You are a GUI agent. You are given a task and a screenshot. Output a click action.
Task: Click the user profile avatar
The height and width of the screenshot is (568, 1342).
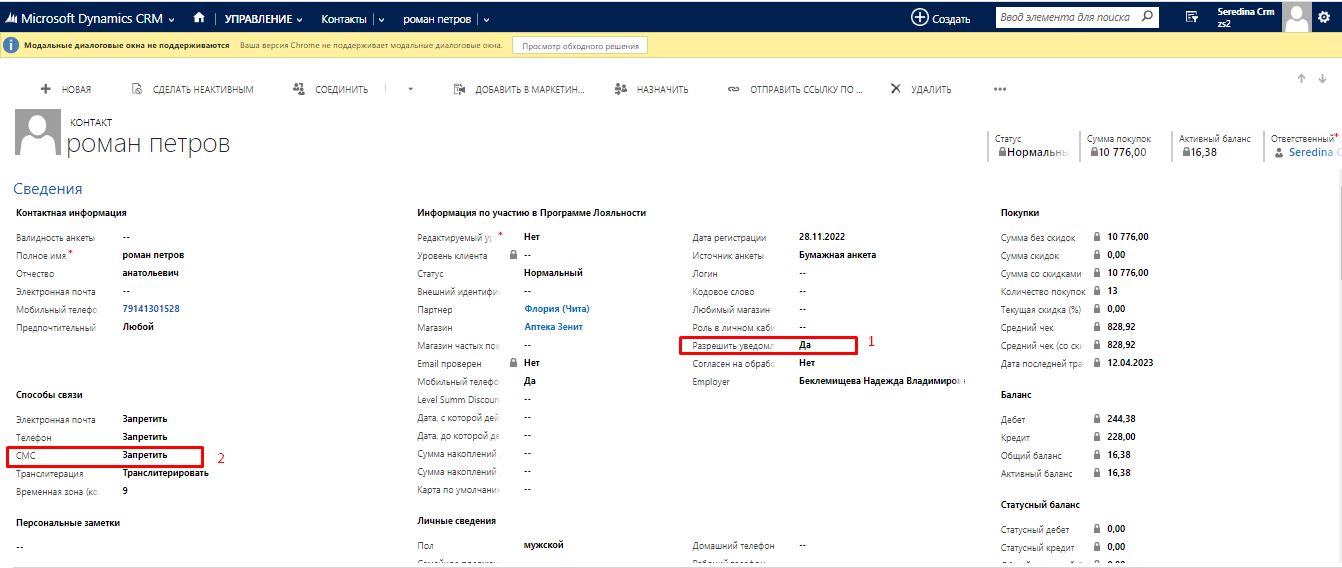(1297, 17)
